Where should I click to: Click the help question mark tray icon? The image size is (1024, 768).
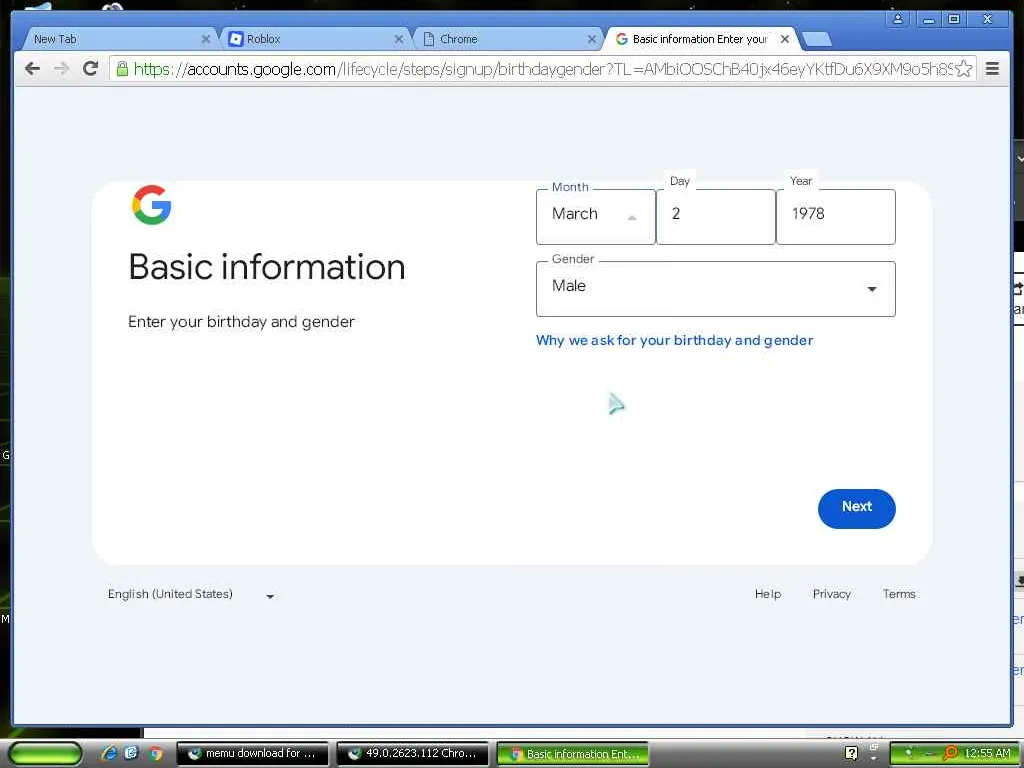point(851,753)
